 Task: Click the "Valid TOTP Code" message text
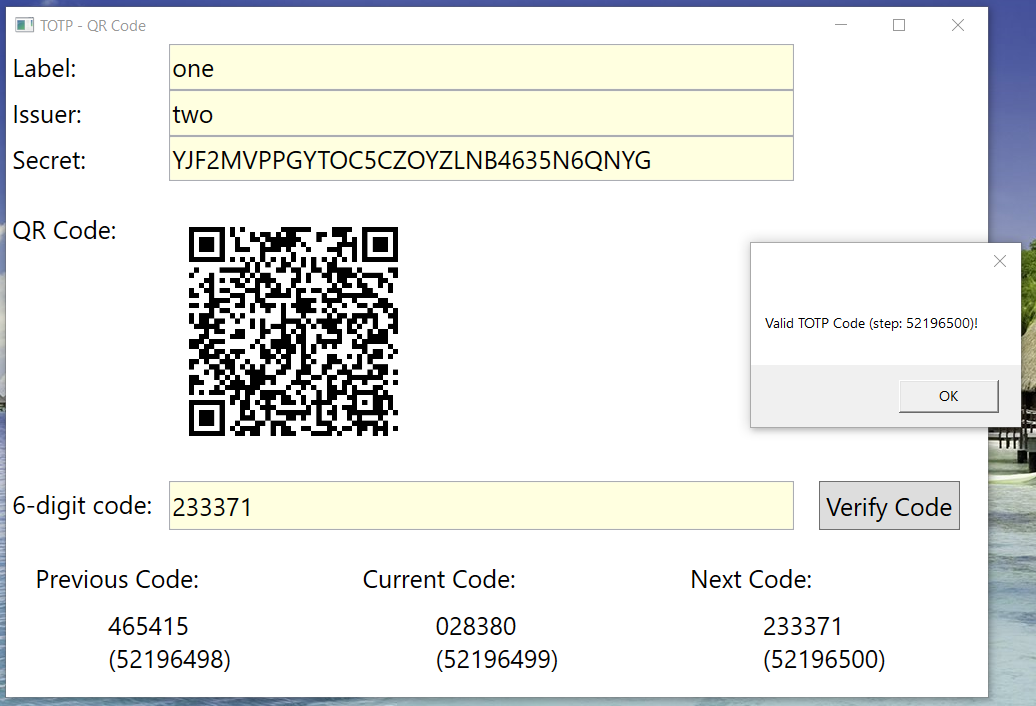click(871, 323)
